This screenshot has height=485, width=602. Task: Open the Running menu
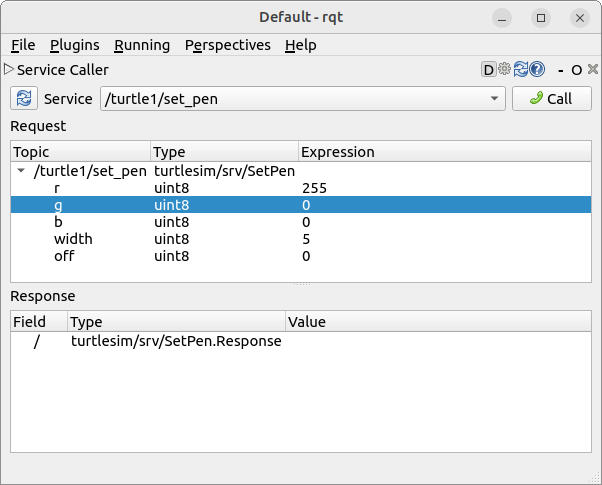point(142,45)
